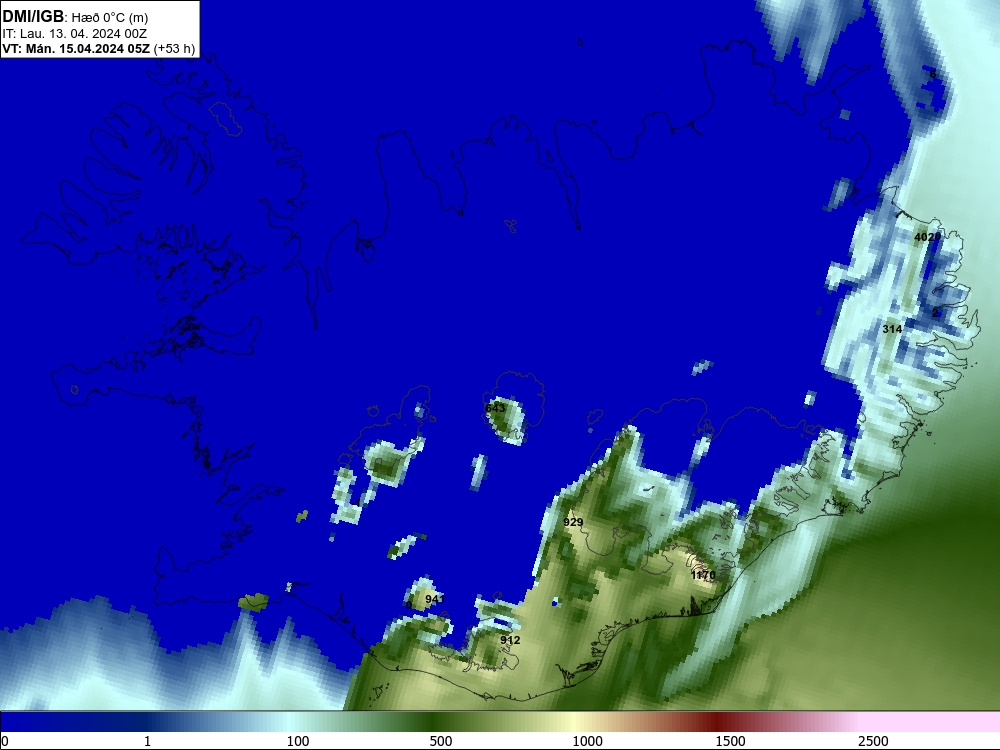Click the DMI/IGB title label
This screenshot has width=1000, height=750.
click(33, 17)
